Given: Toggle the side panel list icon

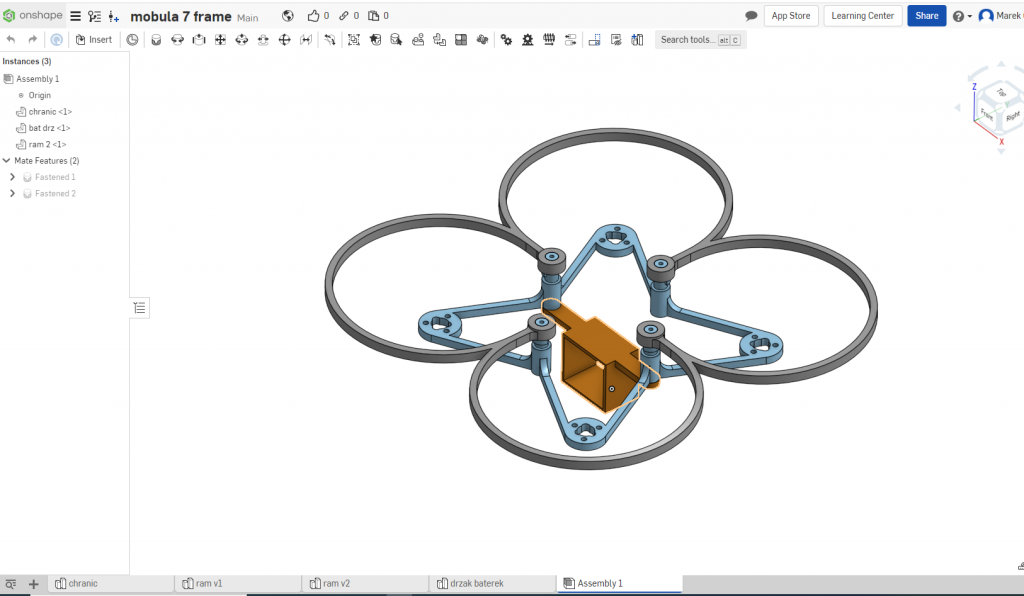Looking at the screenshot, I should coord(140,307).
